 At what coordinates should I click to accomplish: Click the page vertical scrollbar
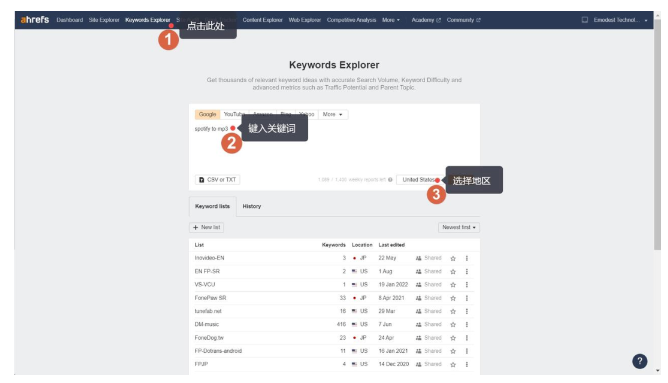point(657,136)
